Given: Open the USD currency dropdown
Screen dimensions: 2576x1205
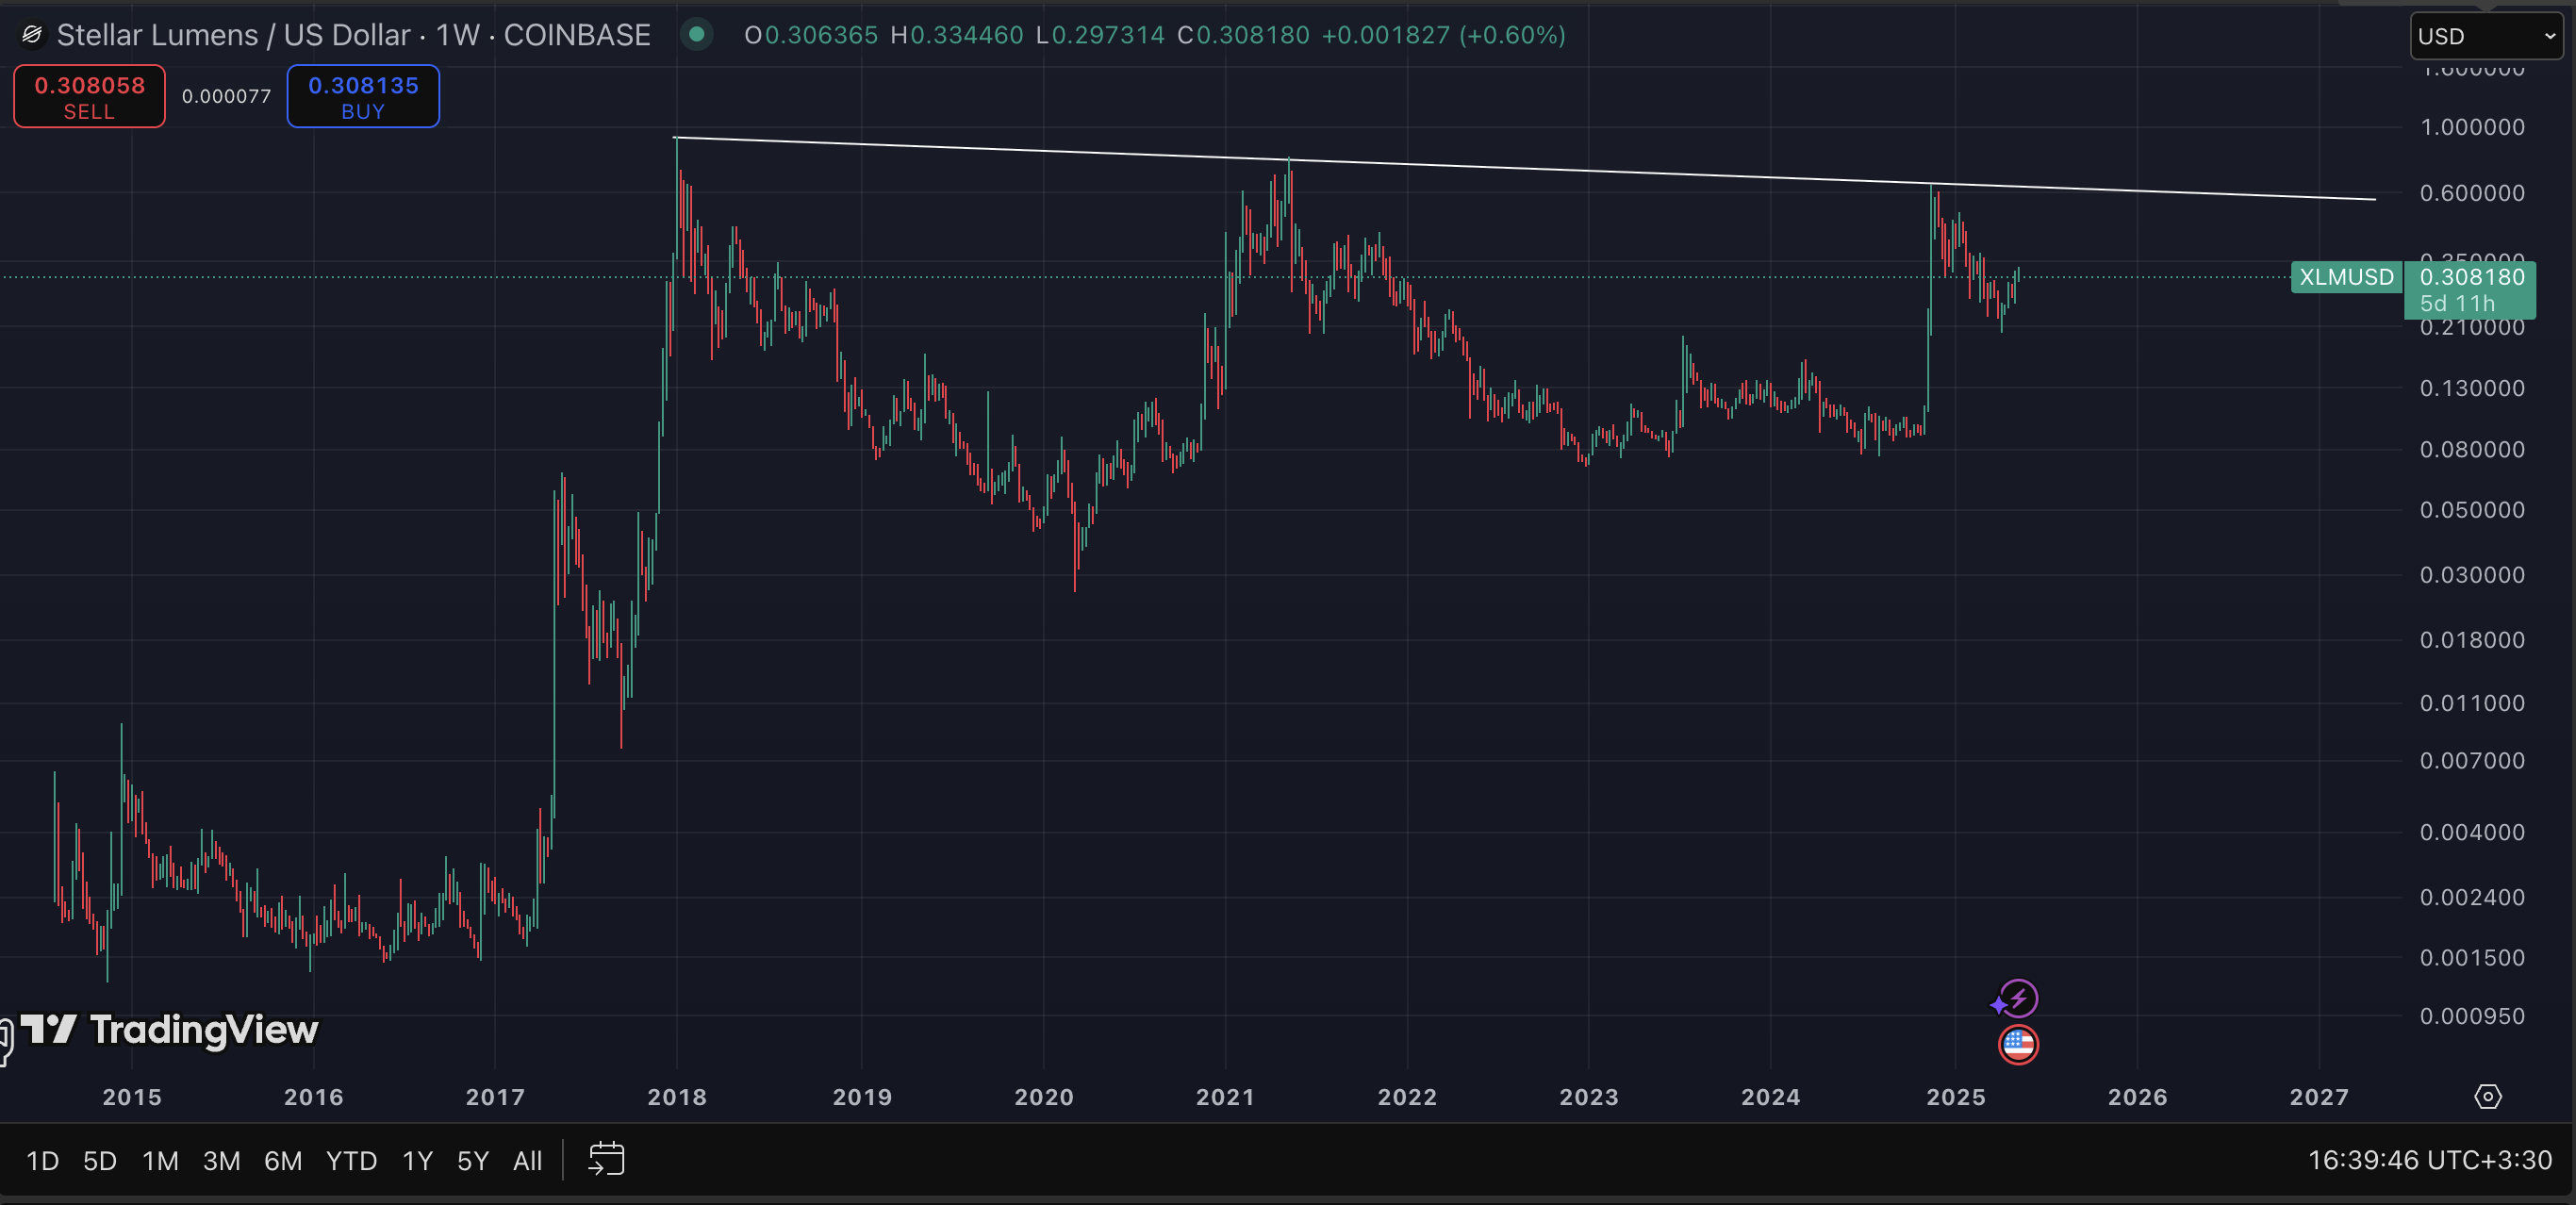Looking at the screenshot, I should pyautogui.click(x=2485, y=36).
